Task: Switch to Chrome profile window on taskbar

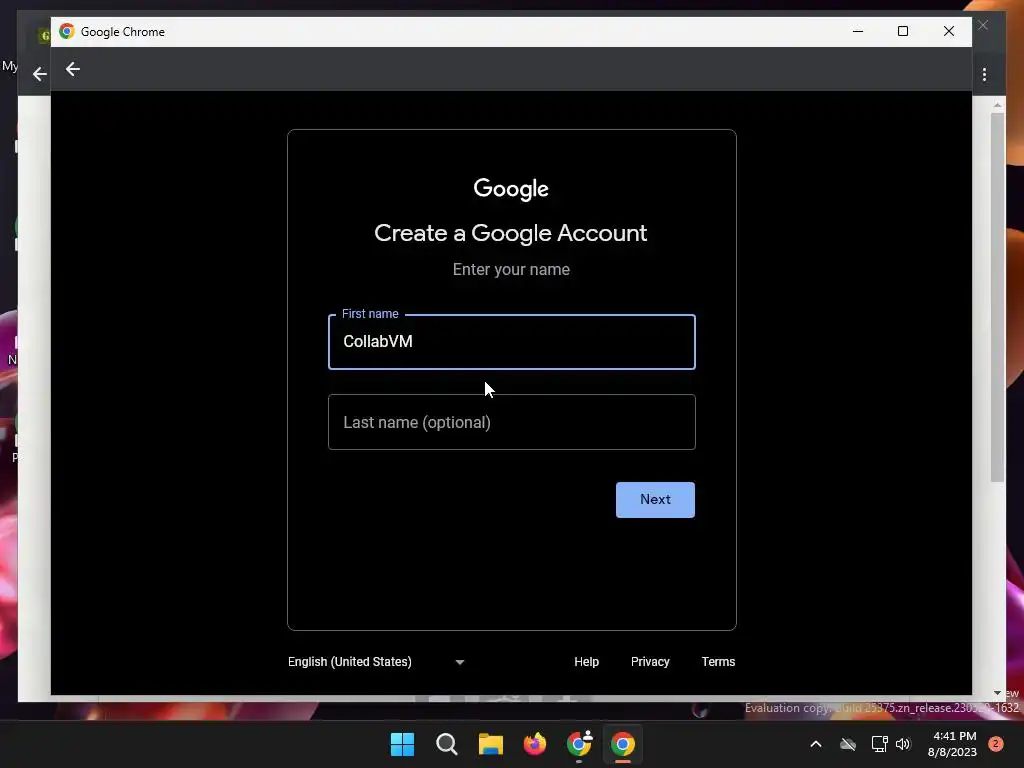Action: pyautogui.click(x=579, y=744)
